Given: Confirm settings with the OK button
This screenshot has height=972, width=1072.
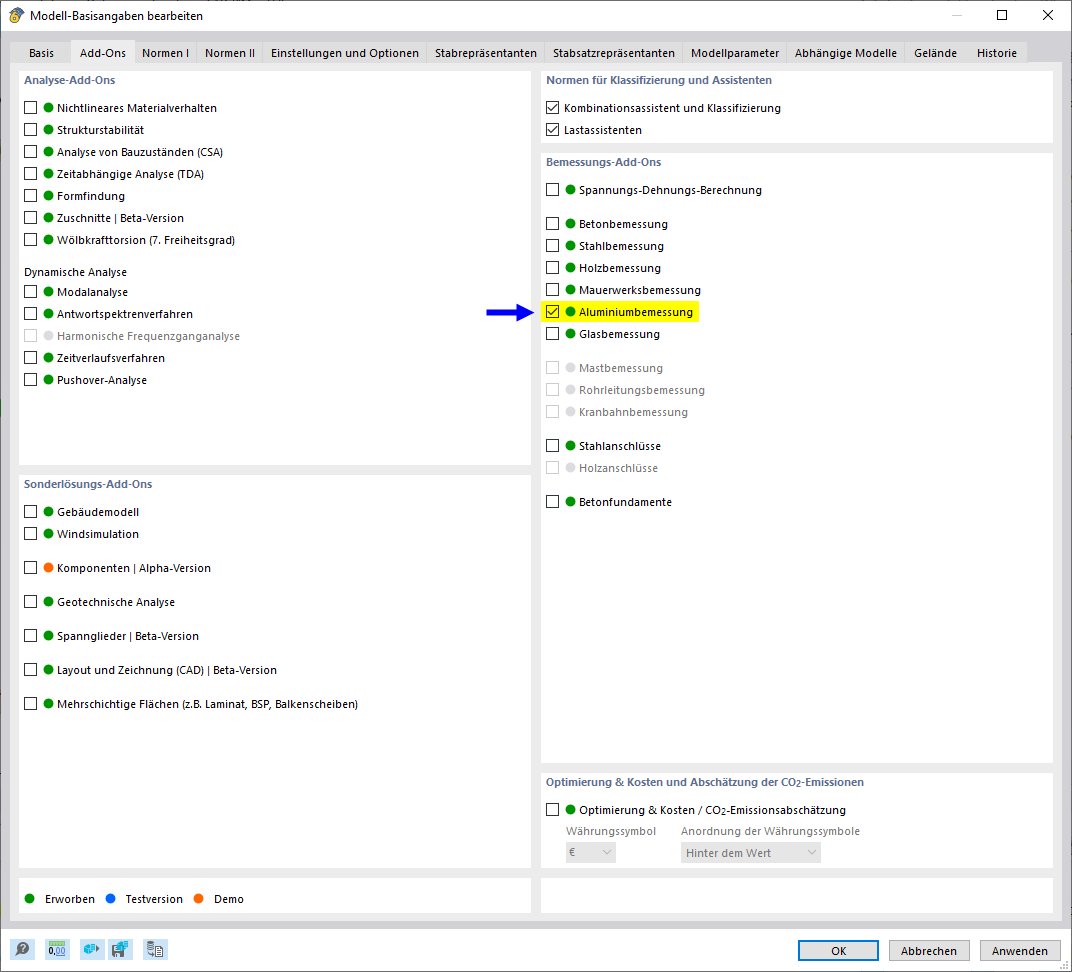Looking at the screenshot, I should [837, 950].
